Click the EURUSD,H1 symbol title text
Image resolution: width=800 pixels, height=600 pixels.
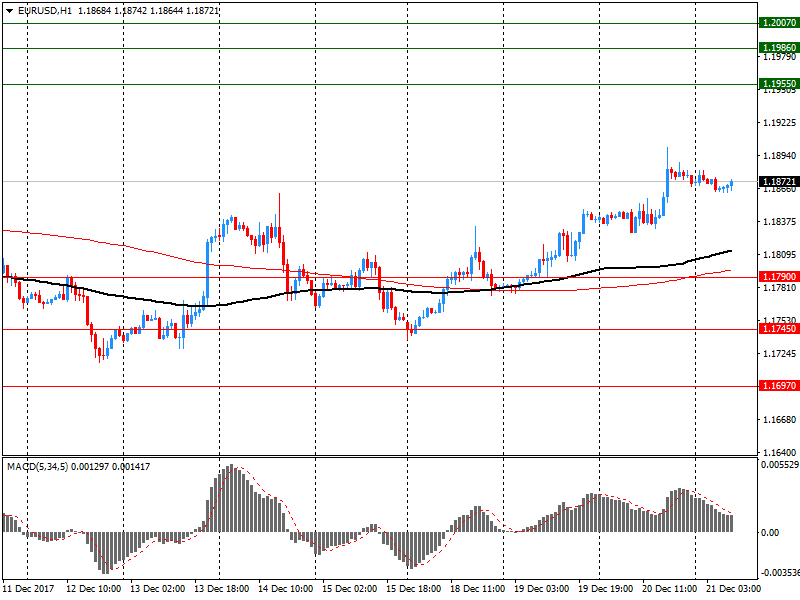[45, 11]
